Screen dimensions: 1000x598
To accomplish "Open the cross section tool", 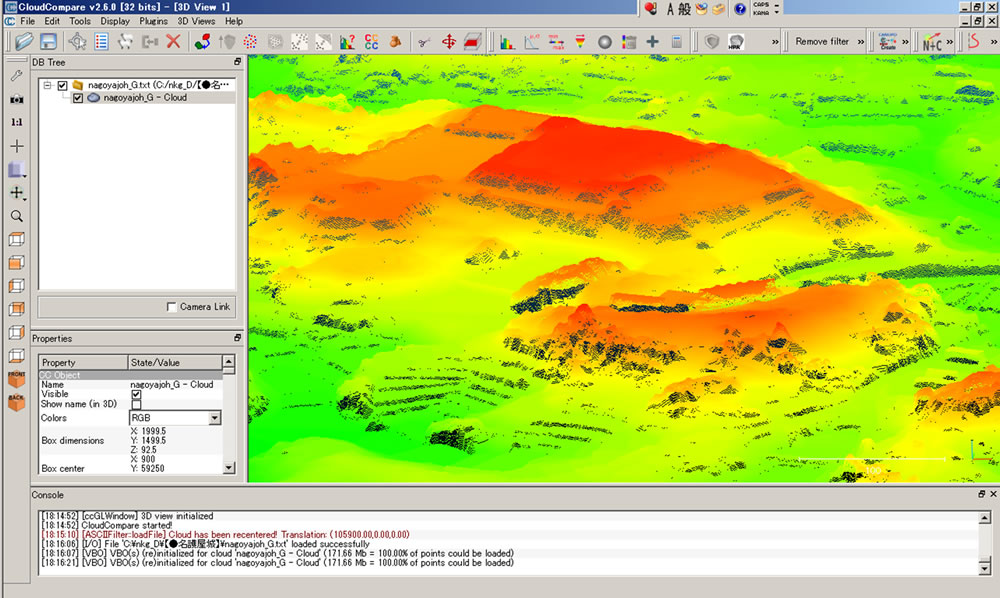I will click(x=473, y=42).
